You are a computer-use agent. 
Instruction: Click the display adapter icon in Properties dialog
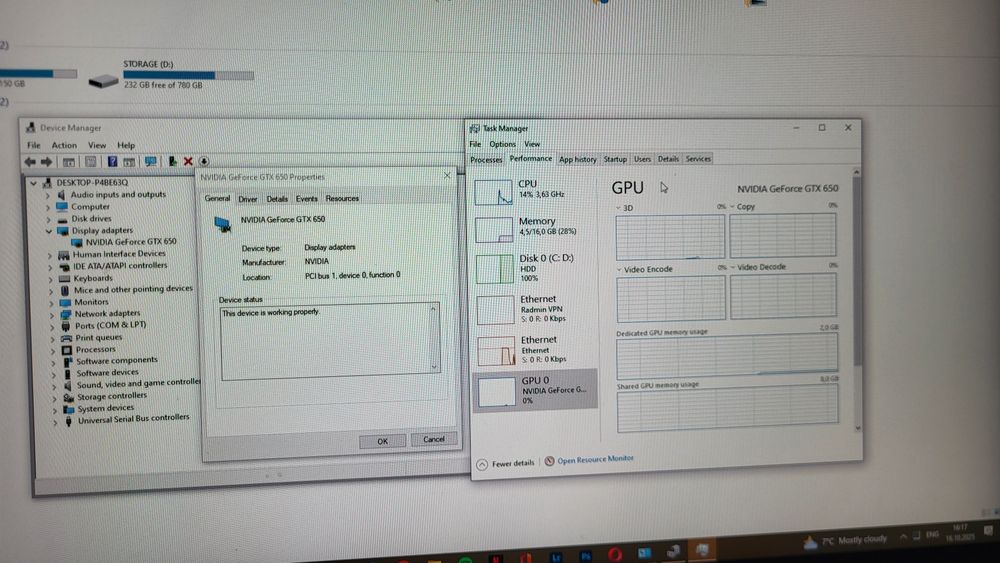223,224
